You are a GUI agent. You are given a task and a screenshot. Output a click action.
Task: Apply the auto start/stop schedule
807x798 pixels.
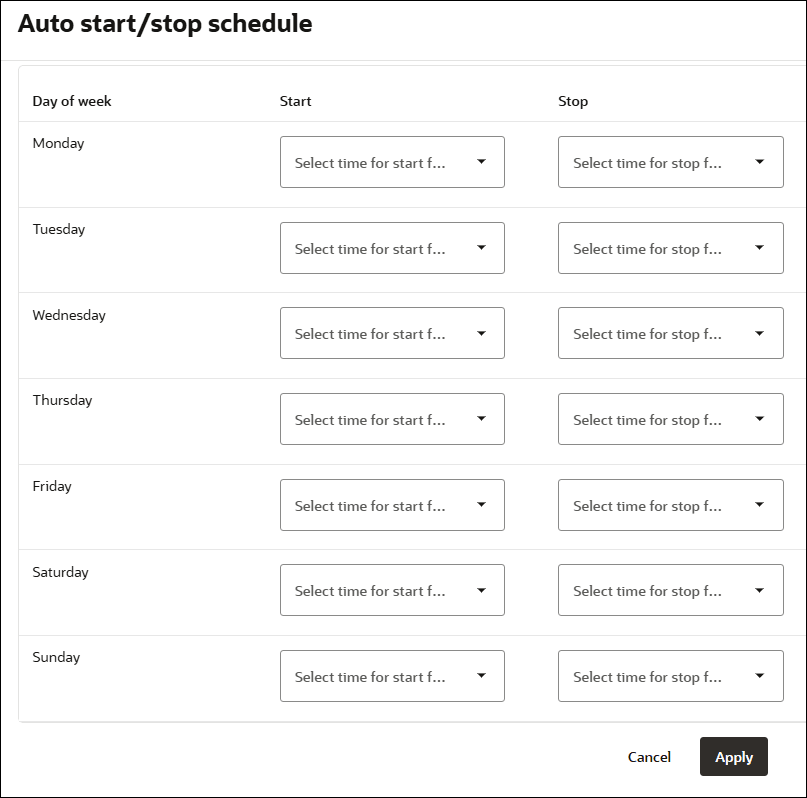pos(733,757)
